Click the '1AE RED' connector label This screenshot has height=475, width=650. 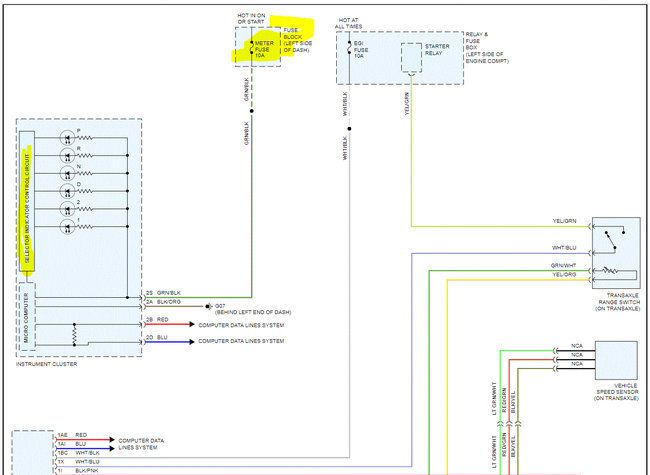point(72,435)
